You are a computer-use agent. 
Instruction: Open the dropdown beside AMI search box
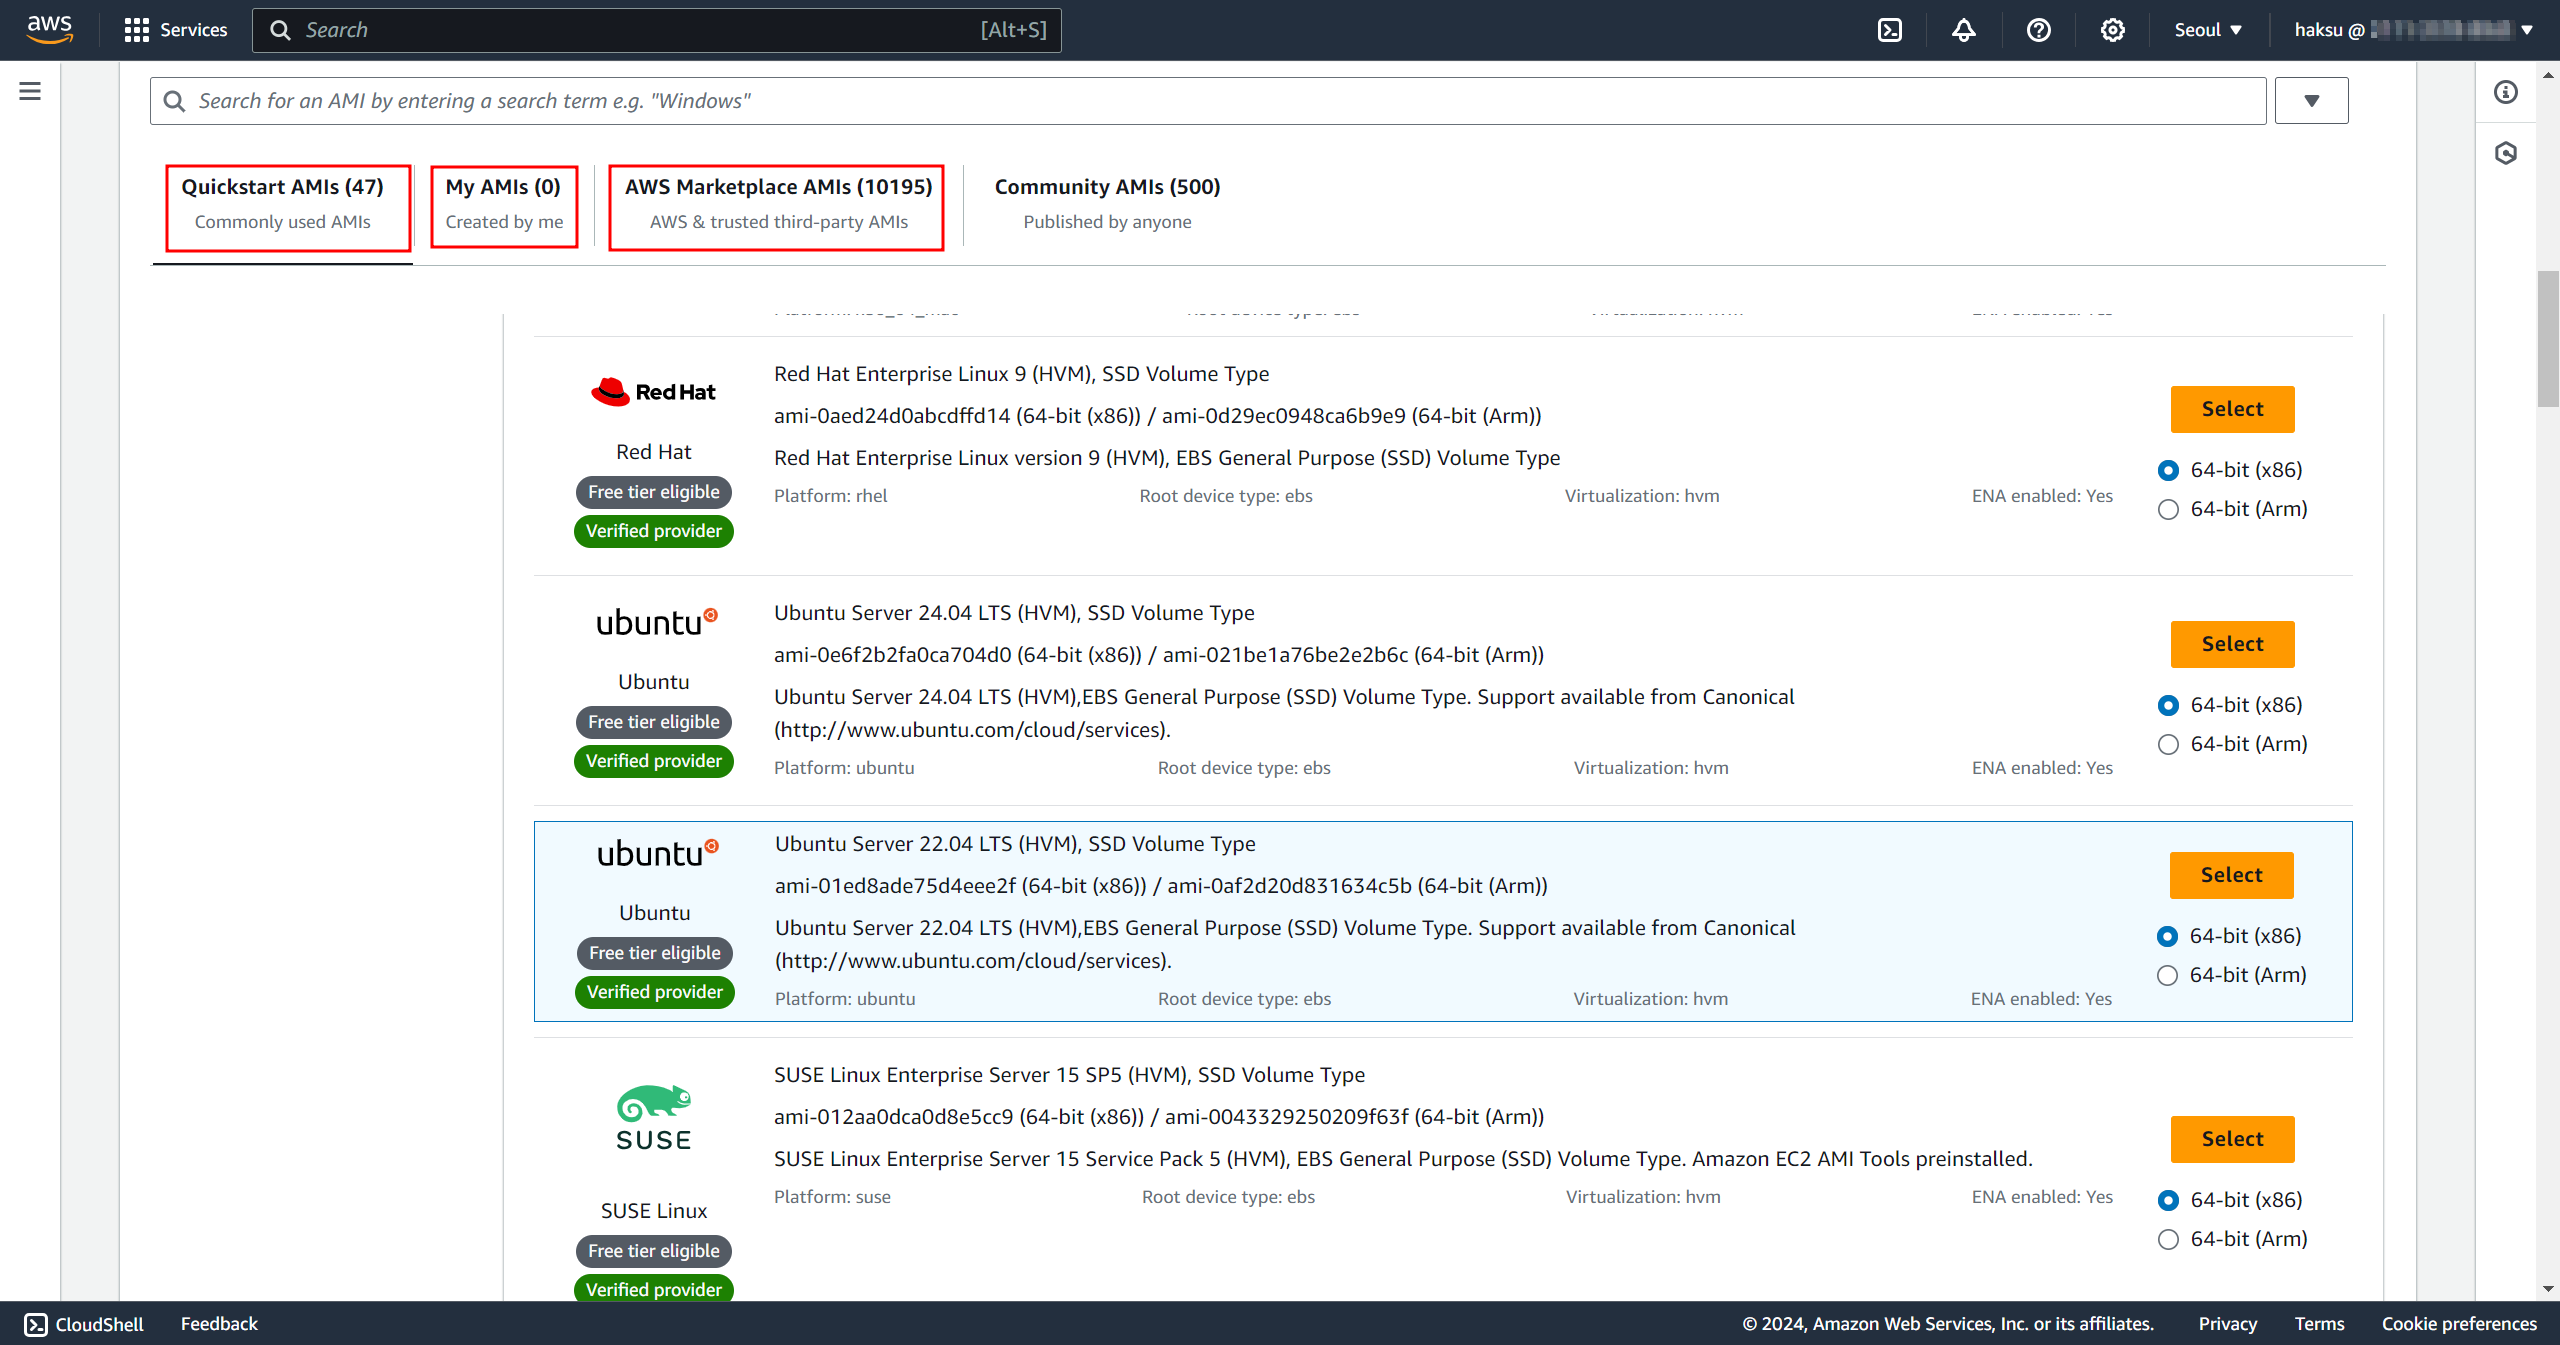click(2311, 101)
